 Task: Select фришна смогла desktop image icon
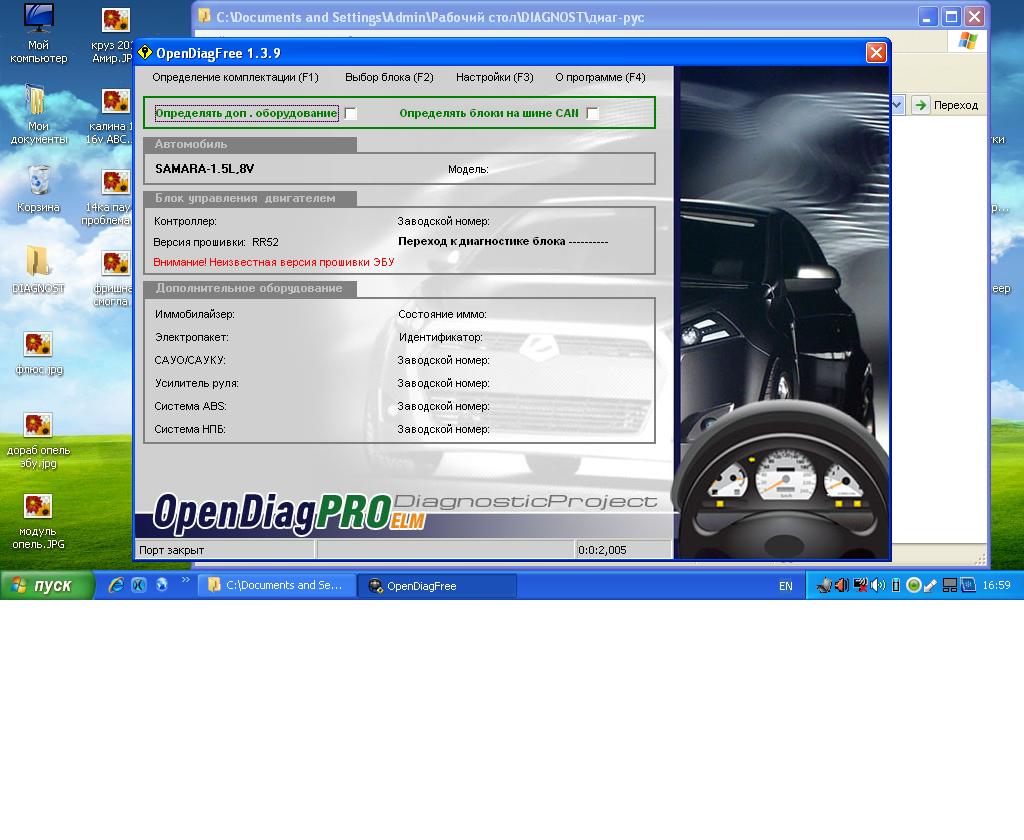(114, 277)
